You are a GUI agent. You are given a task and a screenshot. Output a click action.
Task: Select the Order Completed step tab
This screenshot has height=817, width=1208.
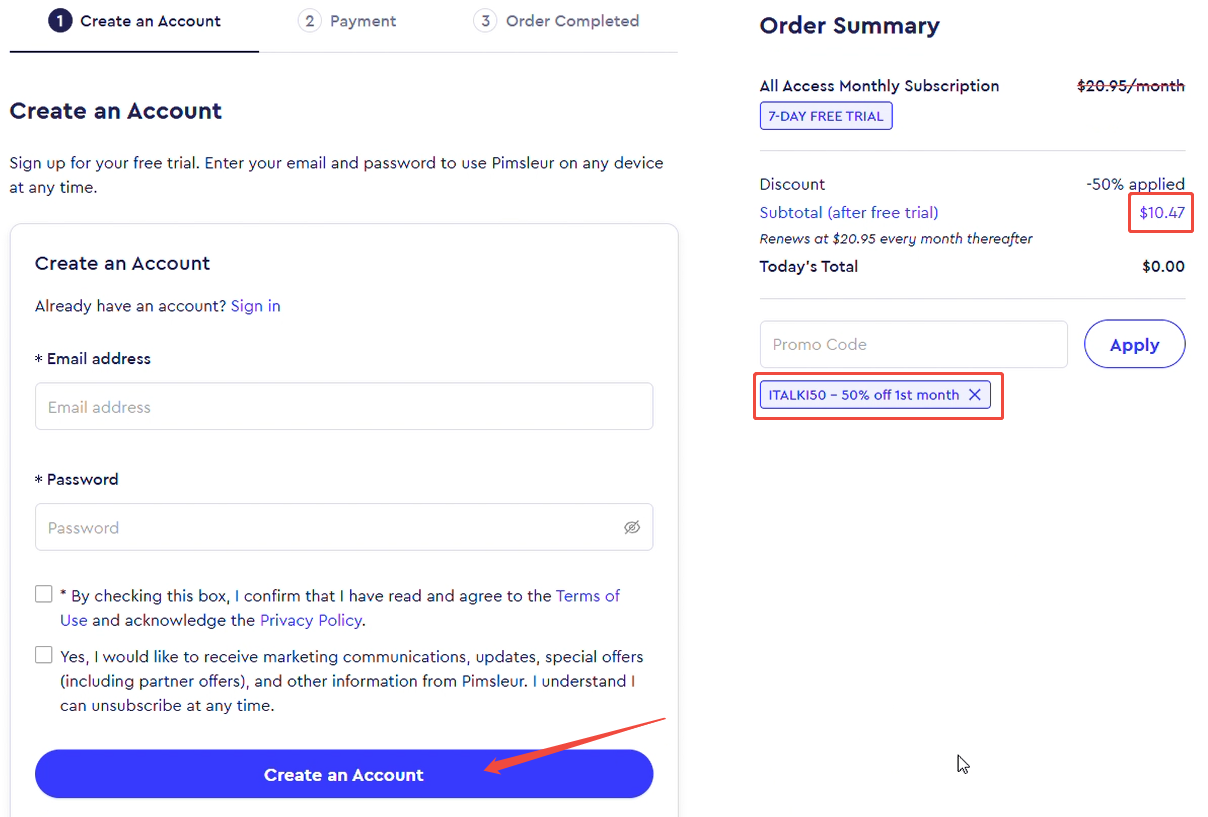(x=556, y=21)
